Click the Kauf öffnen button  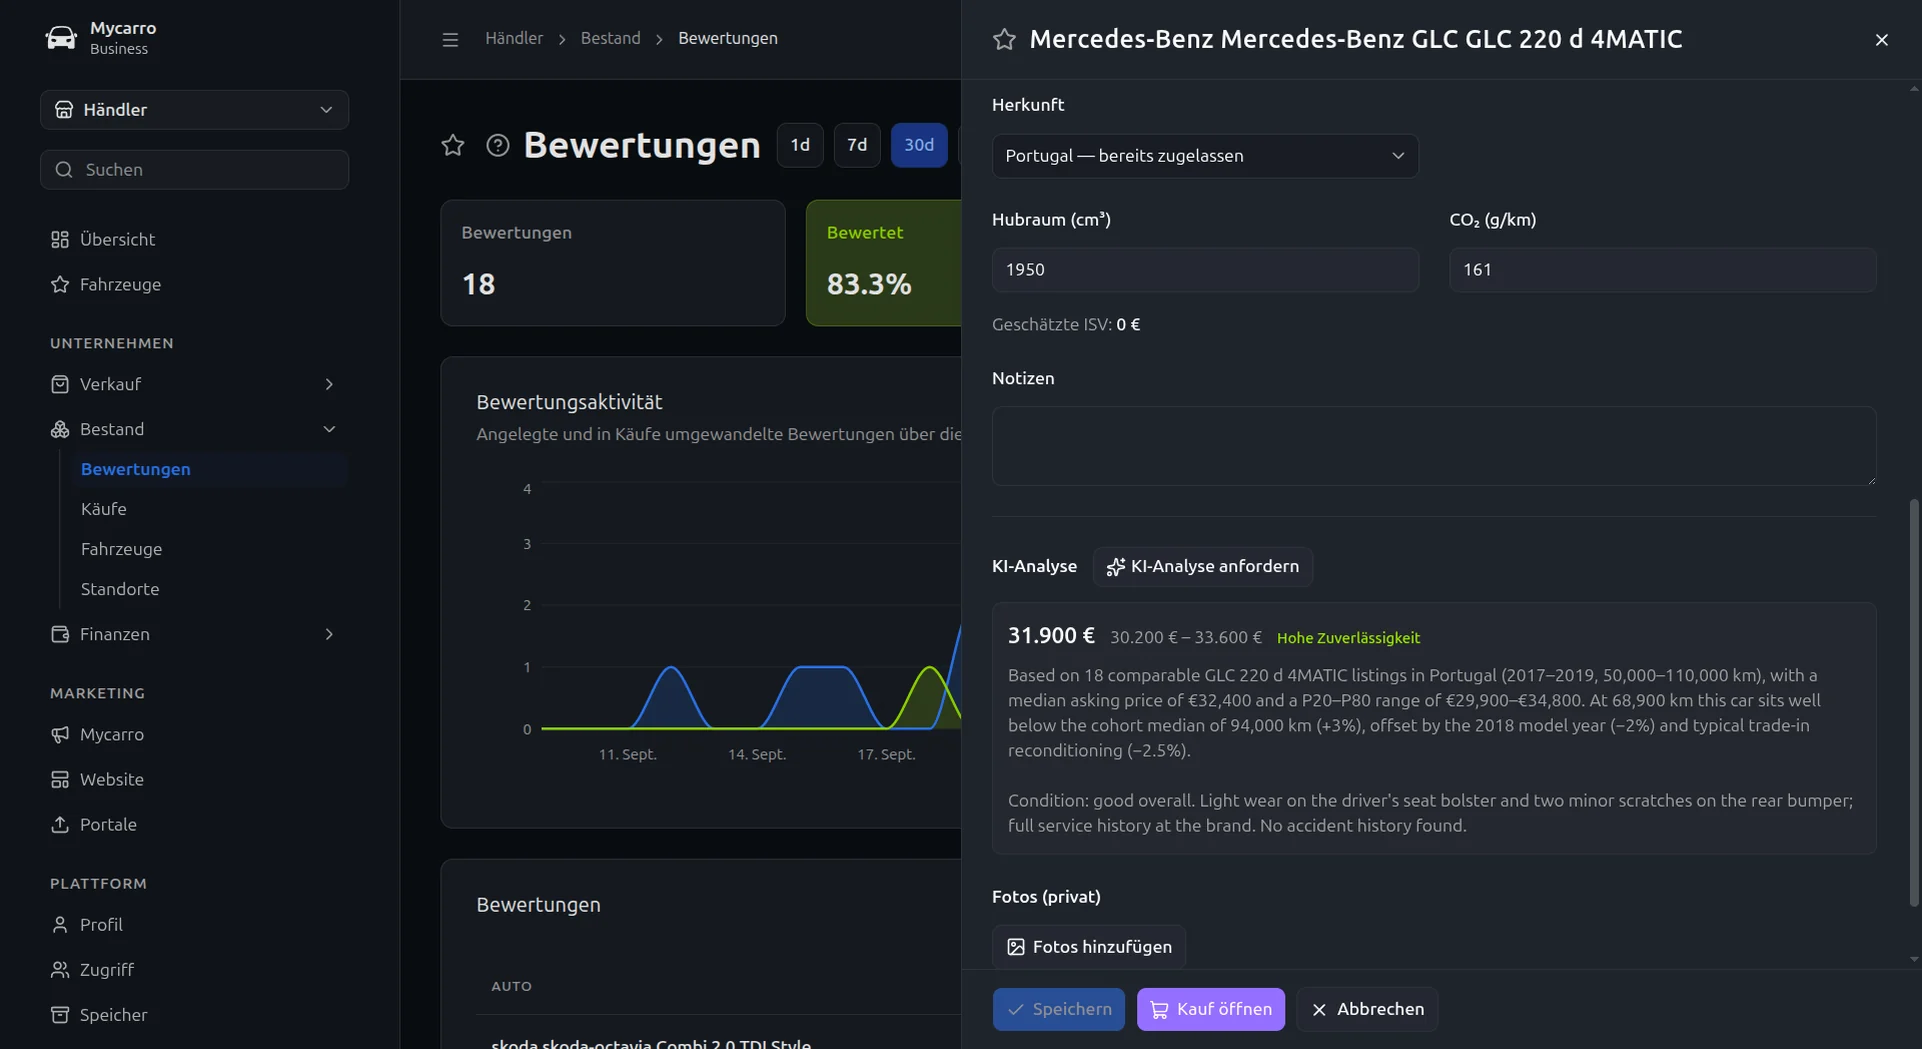tap(1210, 1009)
